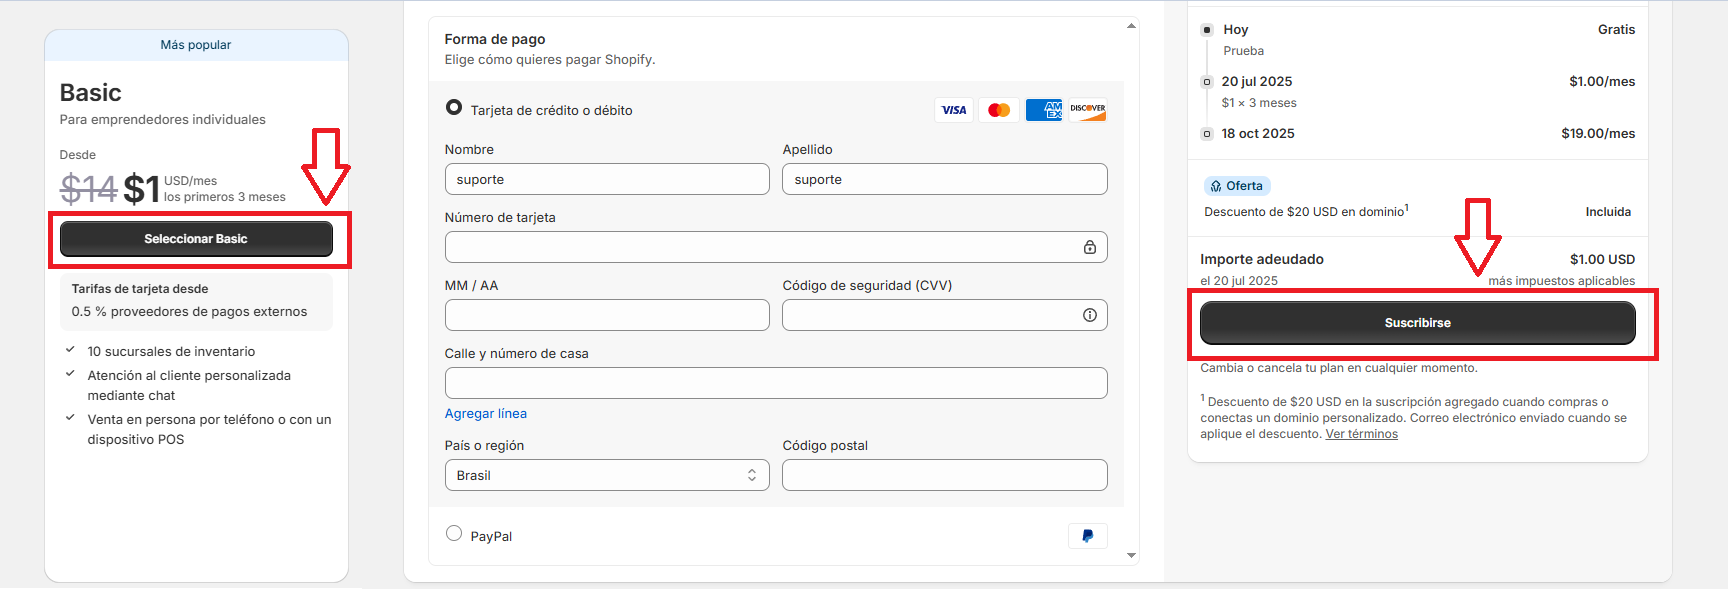This screenshot has height=591, width=1728.
Task: Click the Importe adeudado label
Action: point(1262,260)
